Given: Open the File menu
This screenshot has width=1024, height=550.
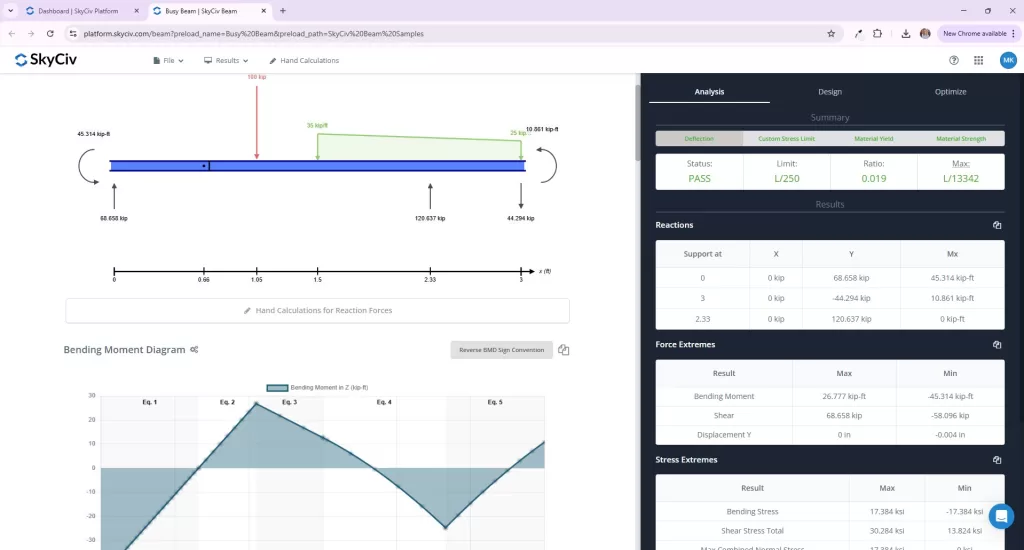Looking at the screenshot, I should point(168,61).
